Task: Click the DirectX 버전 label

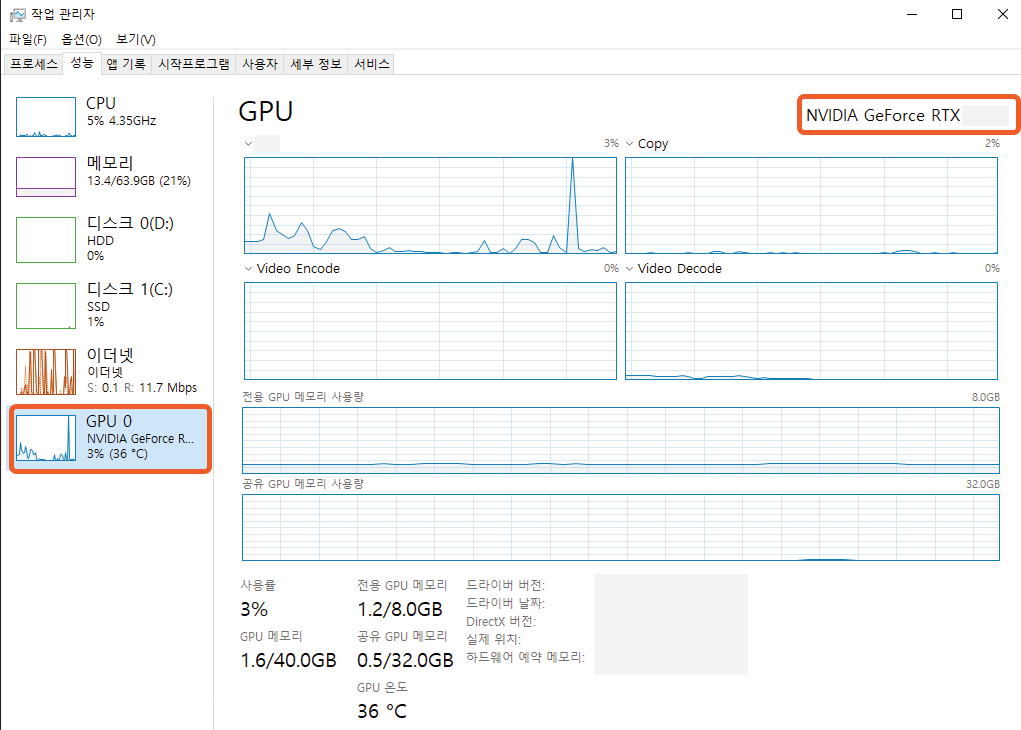Action: coord(501,621)
